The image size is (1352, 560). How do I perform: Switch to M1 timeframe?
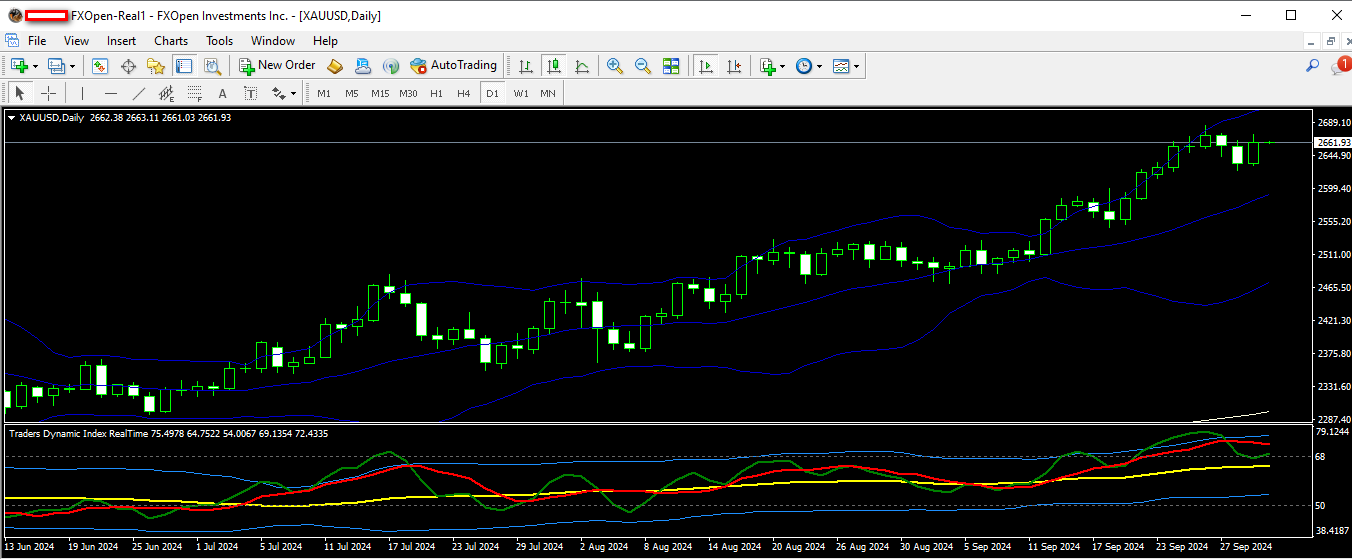(x=324, y=93)
